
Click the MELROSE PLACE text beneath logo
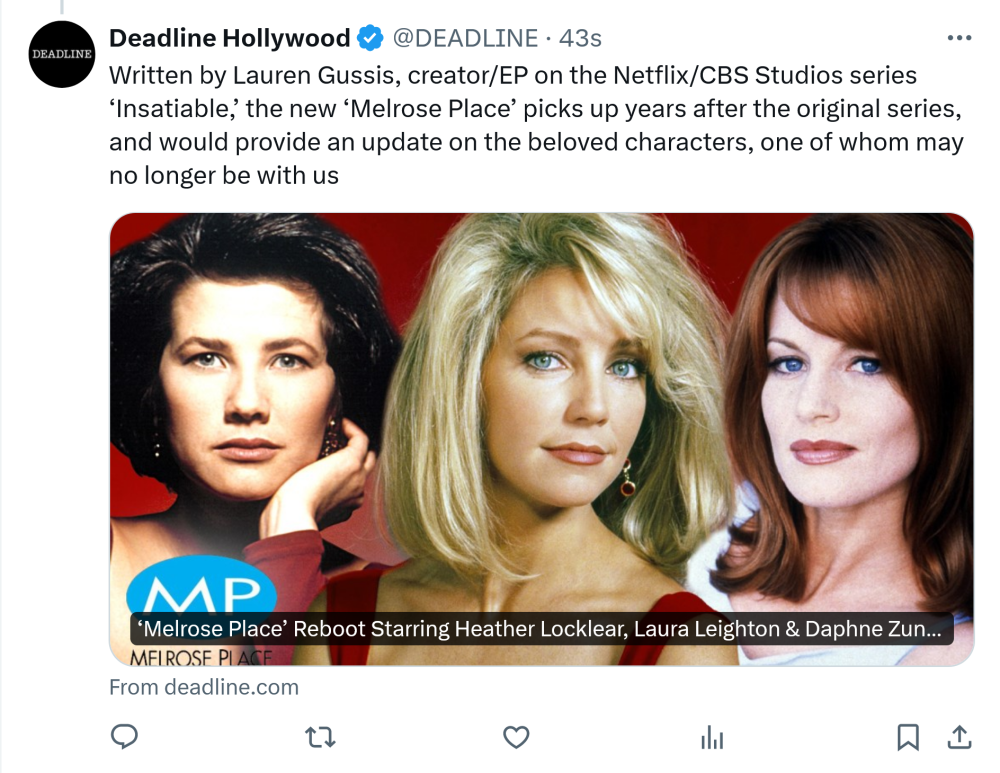pyautogui.click(x=201, y=657)
